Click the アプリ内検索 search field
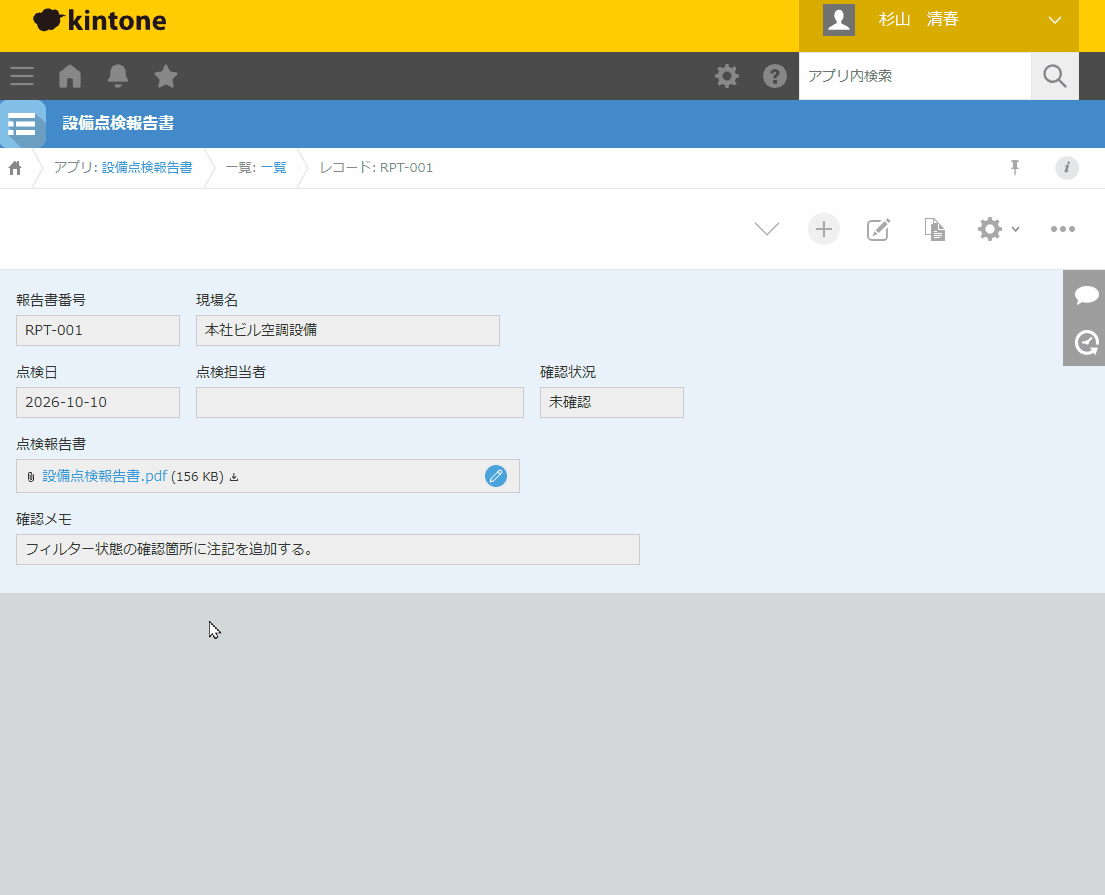The height and width of the screenshot is (895, 1105). point(915,76)
